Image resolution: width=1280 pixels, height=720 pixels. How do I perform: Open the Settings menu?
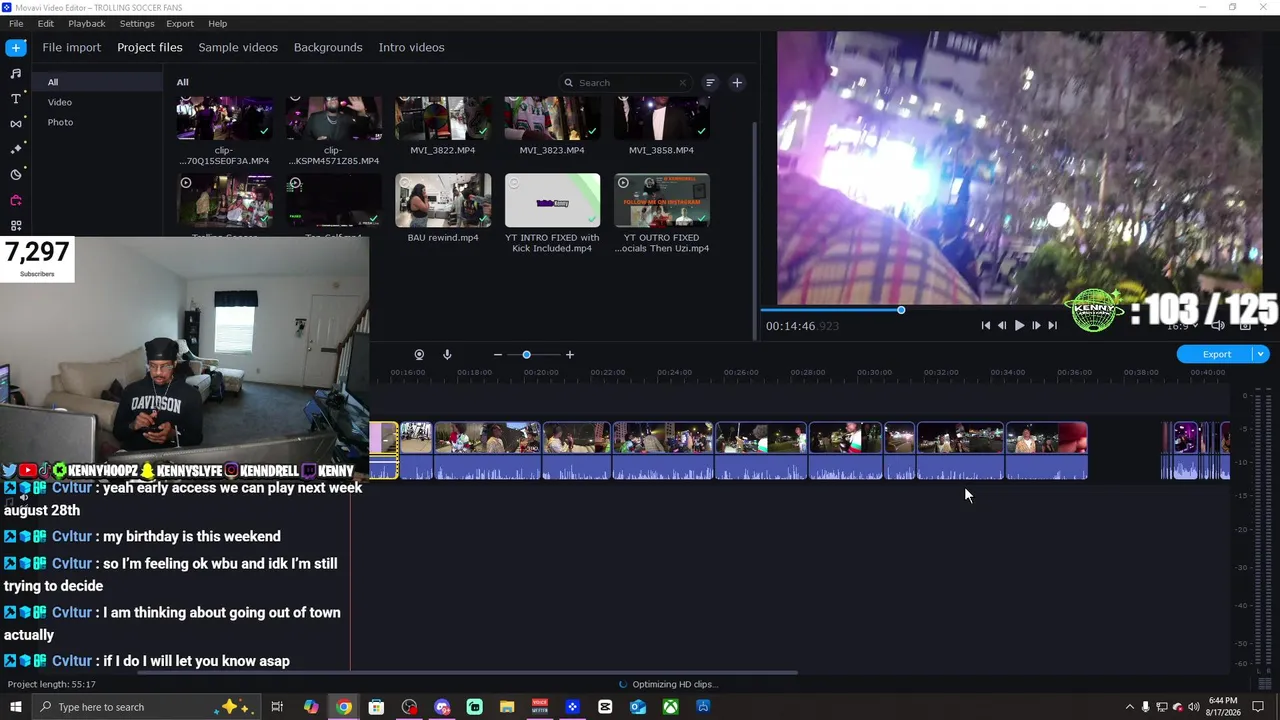point(137,23)
